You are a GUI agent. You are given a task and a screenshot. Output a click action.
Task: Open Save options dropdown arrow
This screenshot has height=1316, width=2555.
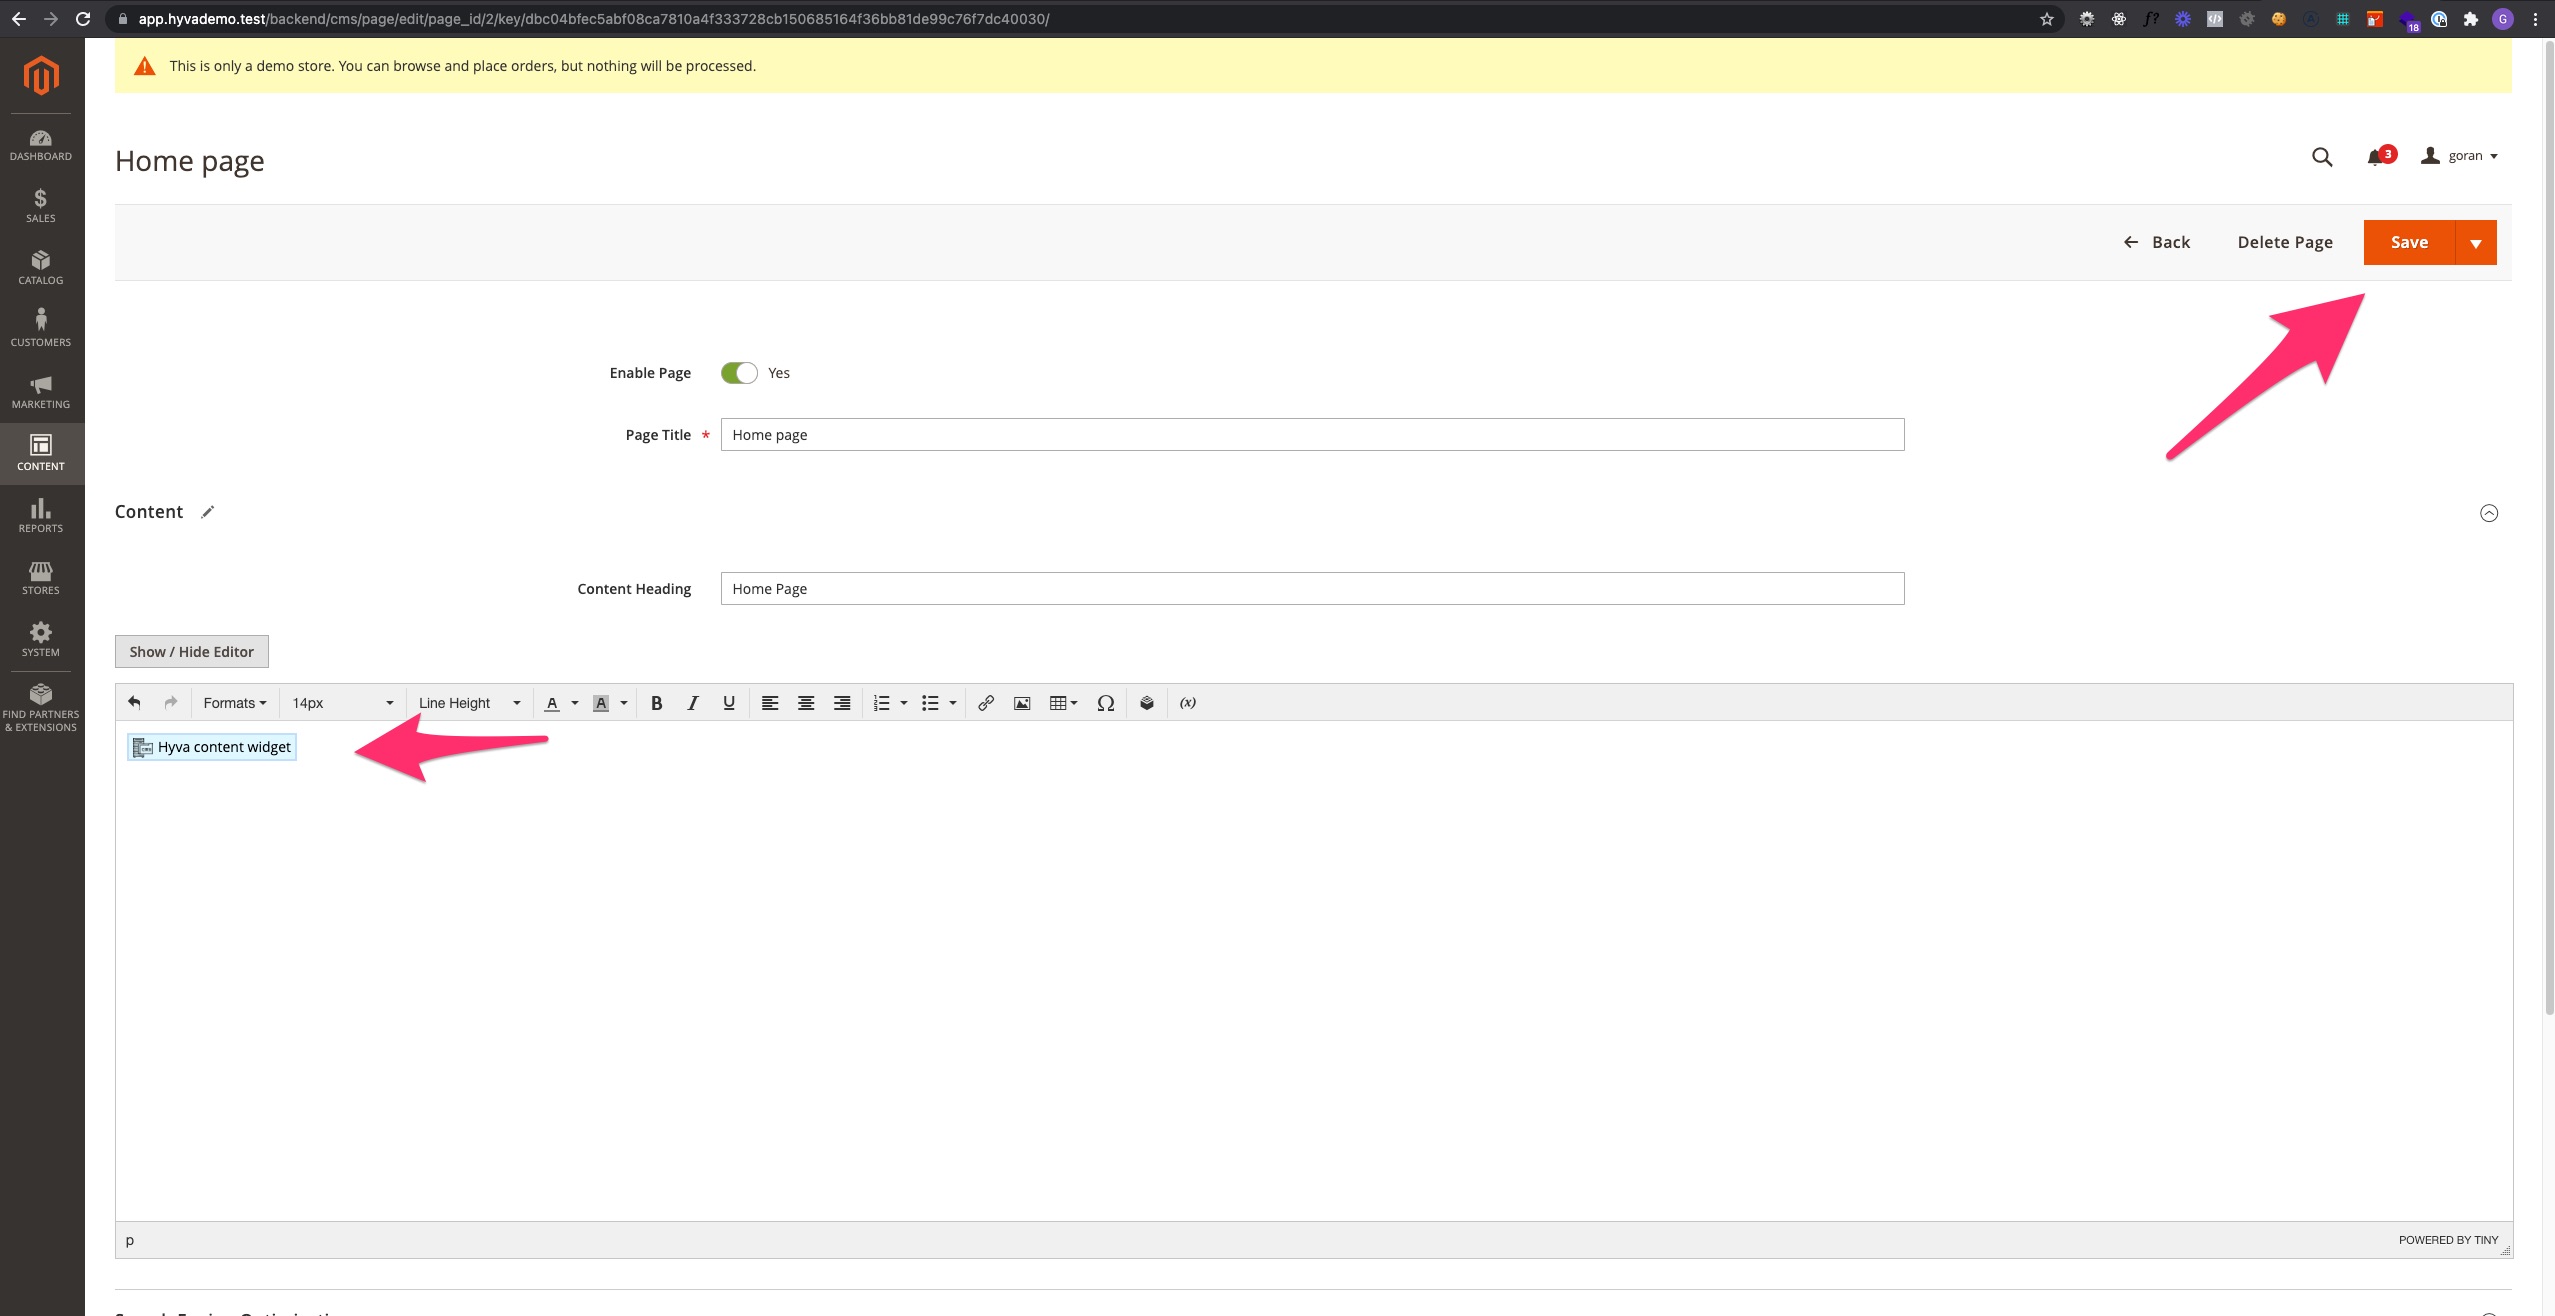click(2476, 243)
